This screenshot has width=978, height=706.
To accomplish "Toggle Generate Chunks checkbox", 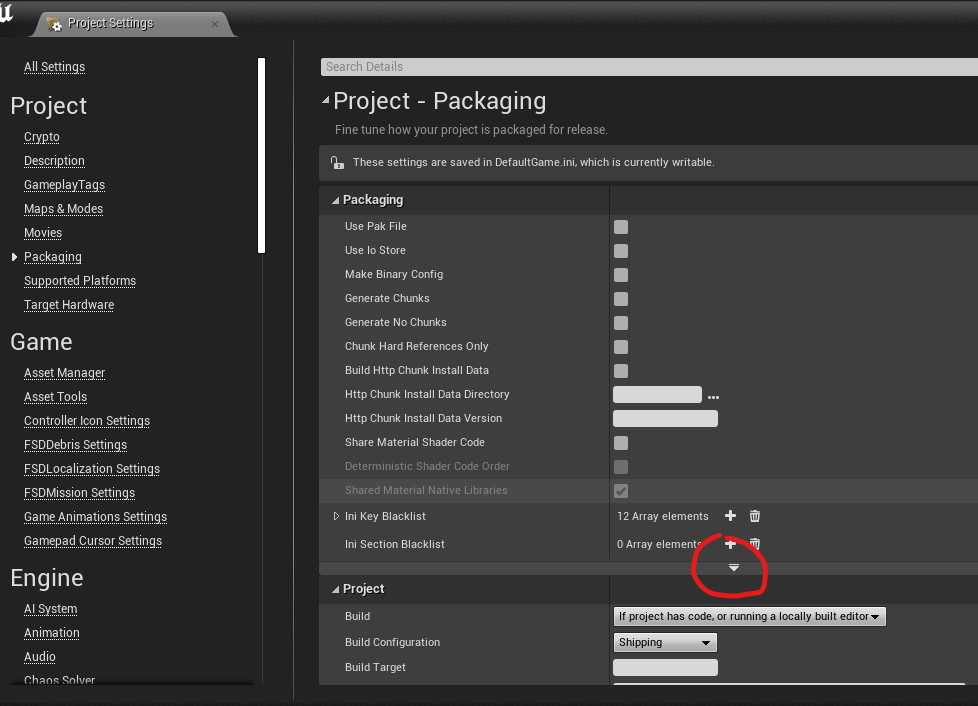I will [x=621, y=299].
